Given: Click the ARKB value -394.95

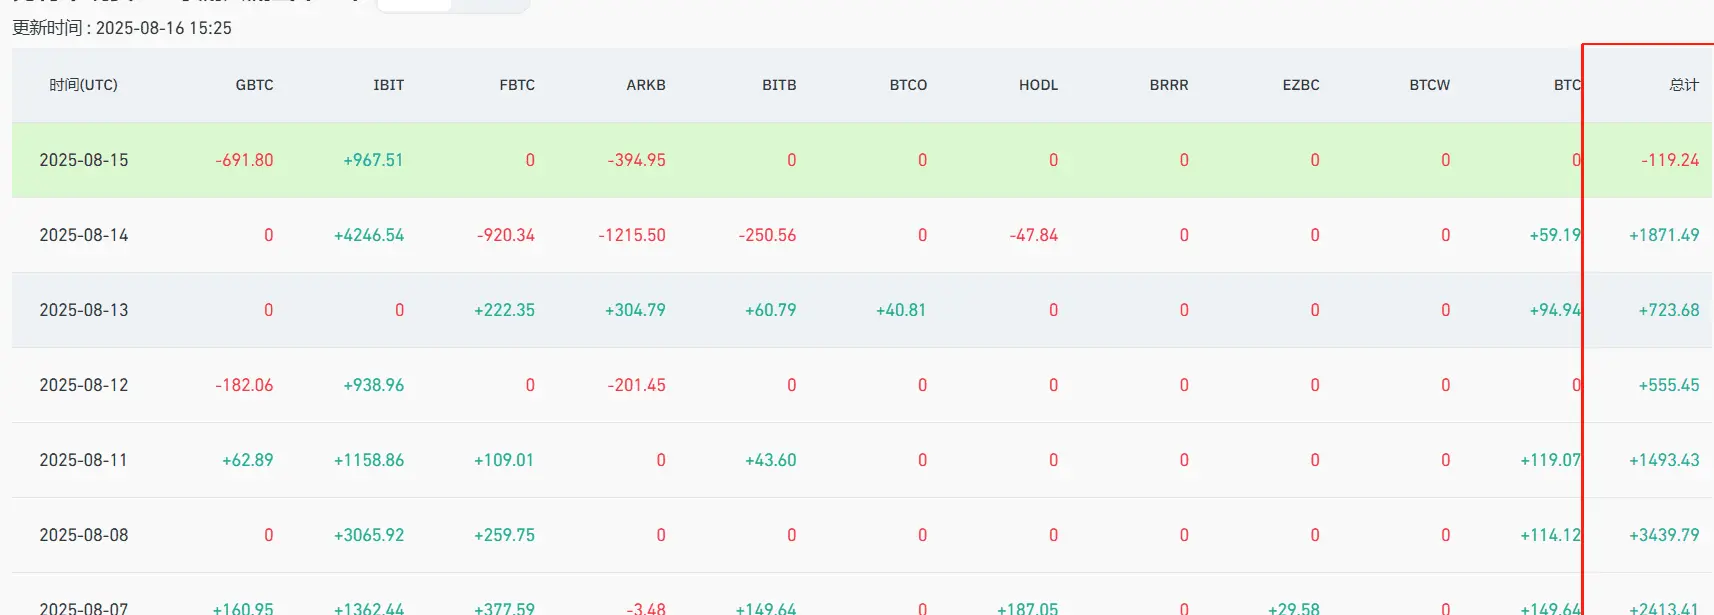Looking at the screenshot, I should 636,160.
